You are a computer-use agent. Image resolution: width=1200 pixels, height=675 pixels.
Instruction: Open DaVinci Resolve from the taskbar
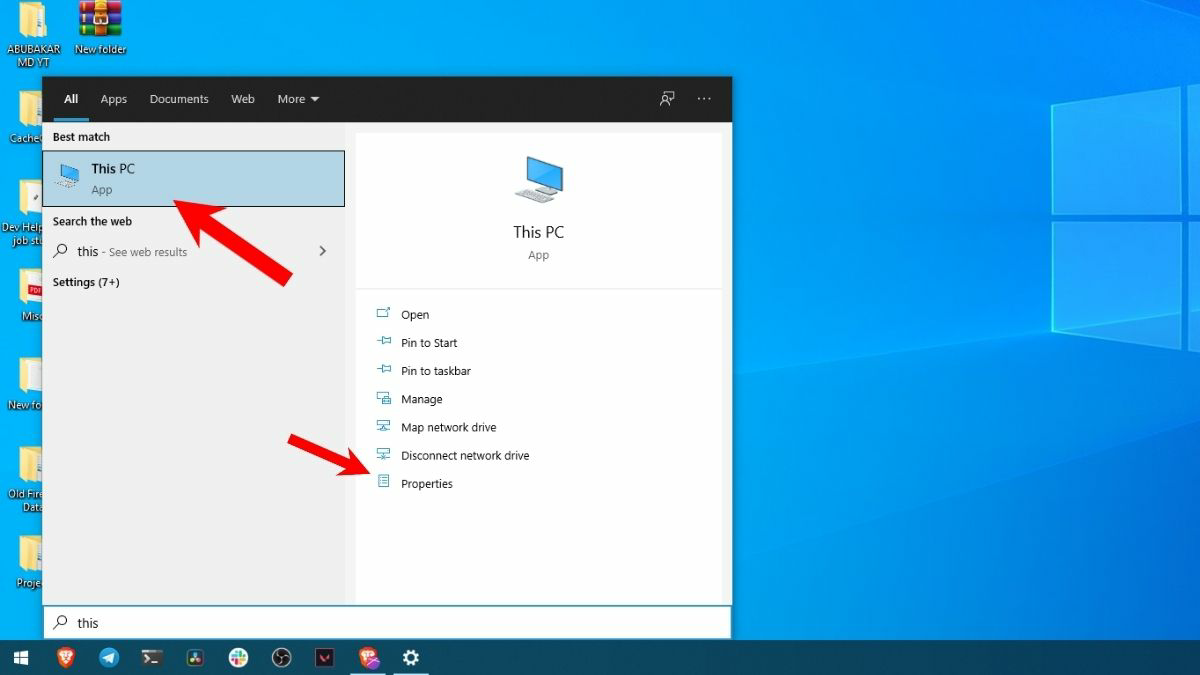(x=195, y=658)
